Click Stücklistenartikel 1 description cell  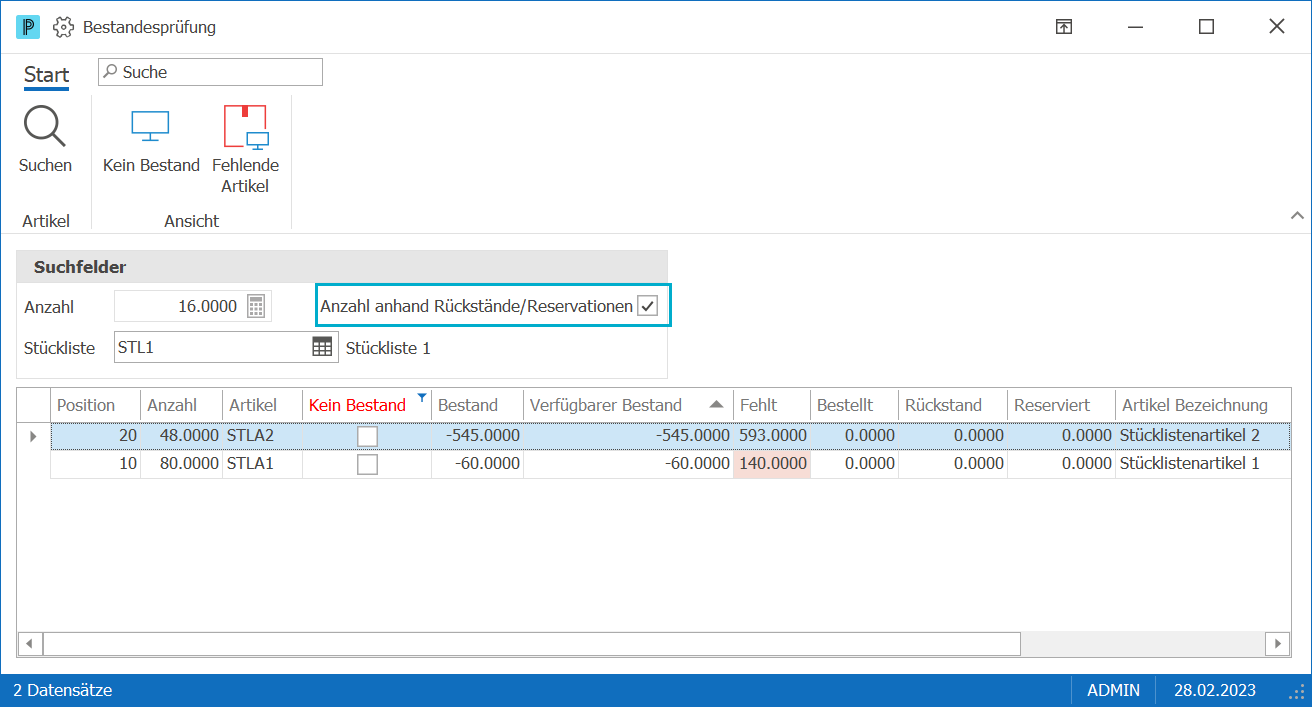(1203, 464)
